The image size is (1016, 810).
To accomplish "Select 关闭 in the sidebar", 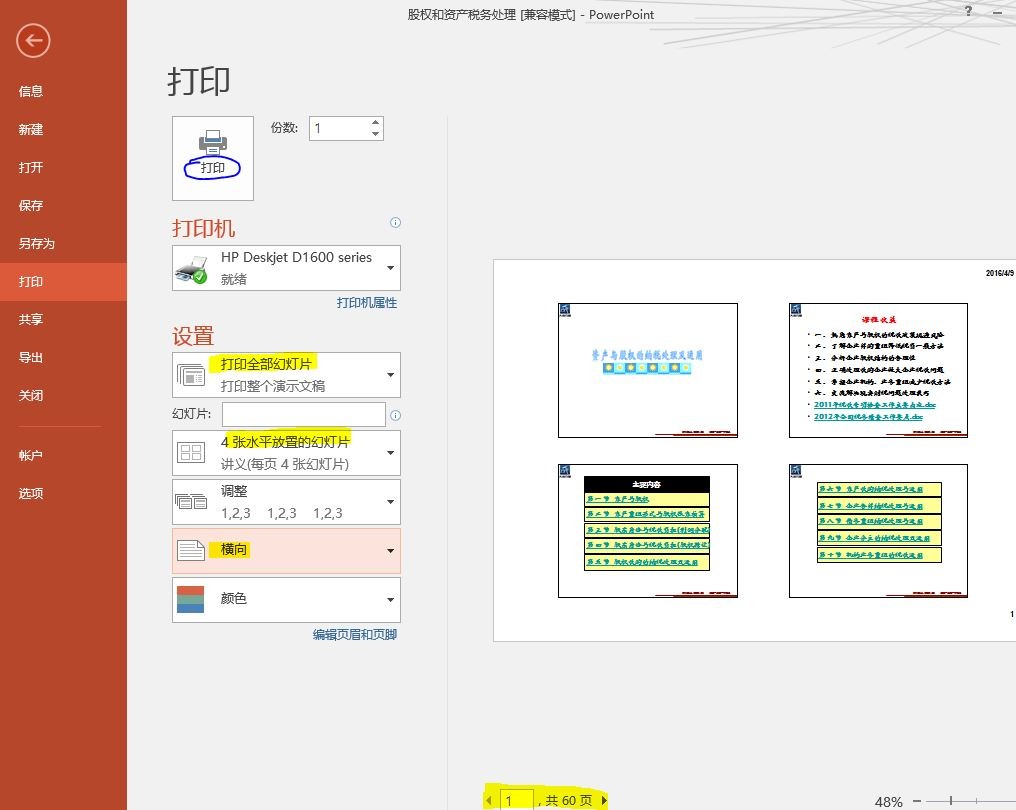I will point(64,396).
